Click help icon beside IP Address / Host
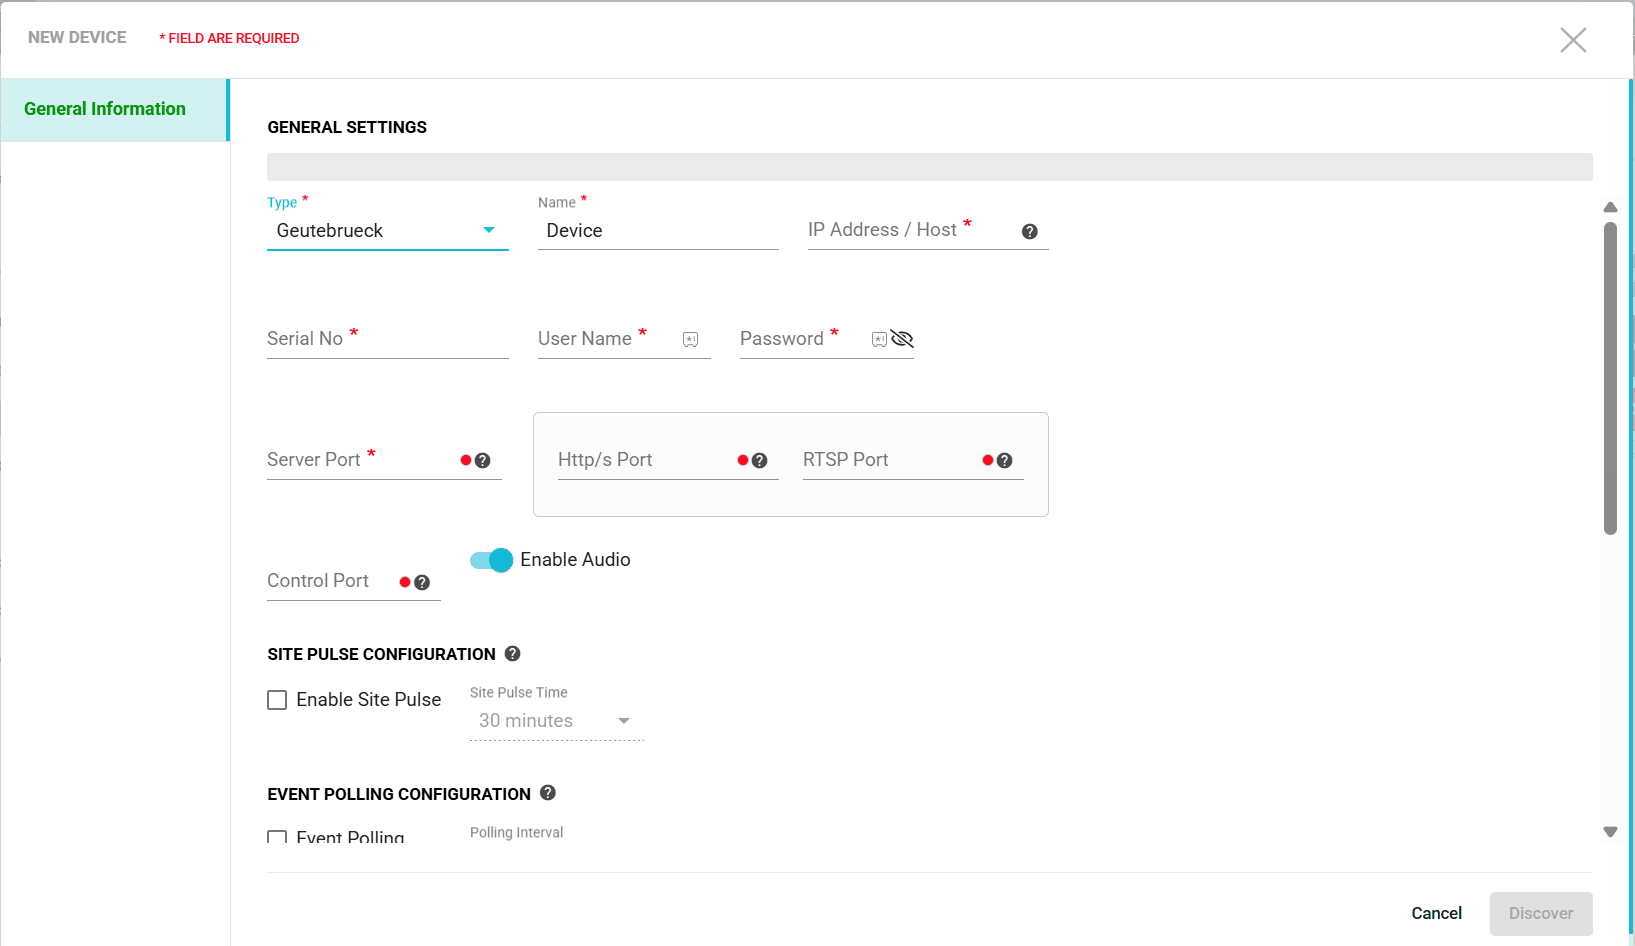The width and height of the screenshot is (1635, 946). [x=1029, y=232]
